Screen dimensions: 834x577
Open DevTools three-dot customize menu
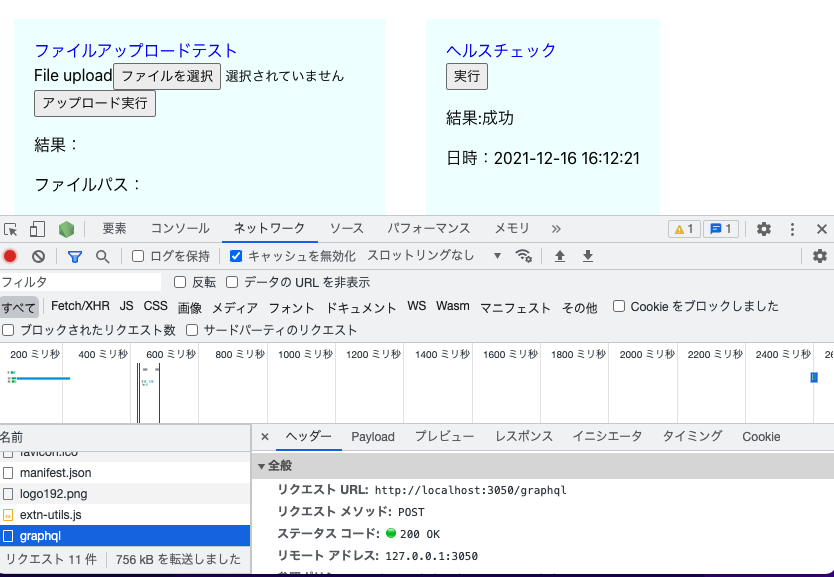pyautogui.click(x=793, y=229)
